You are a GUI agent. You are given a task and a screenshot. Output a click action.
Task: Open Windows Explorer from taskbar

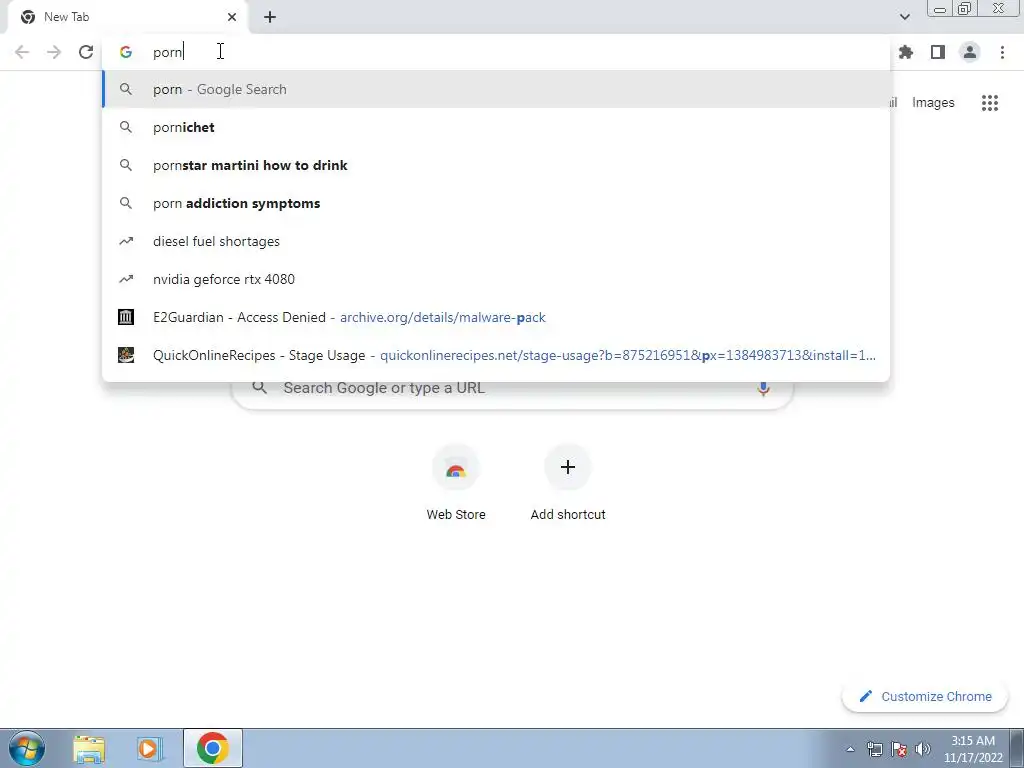tap(89, 748)
